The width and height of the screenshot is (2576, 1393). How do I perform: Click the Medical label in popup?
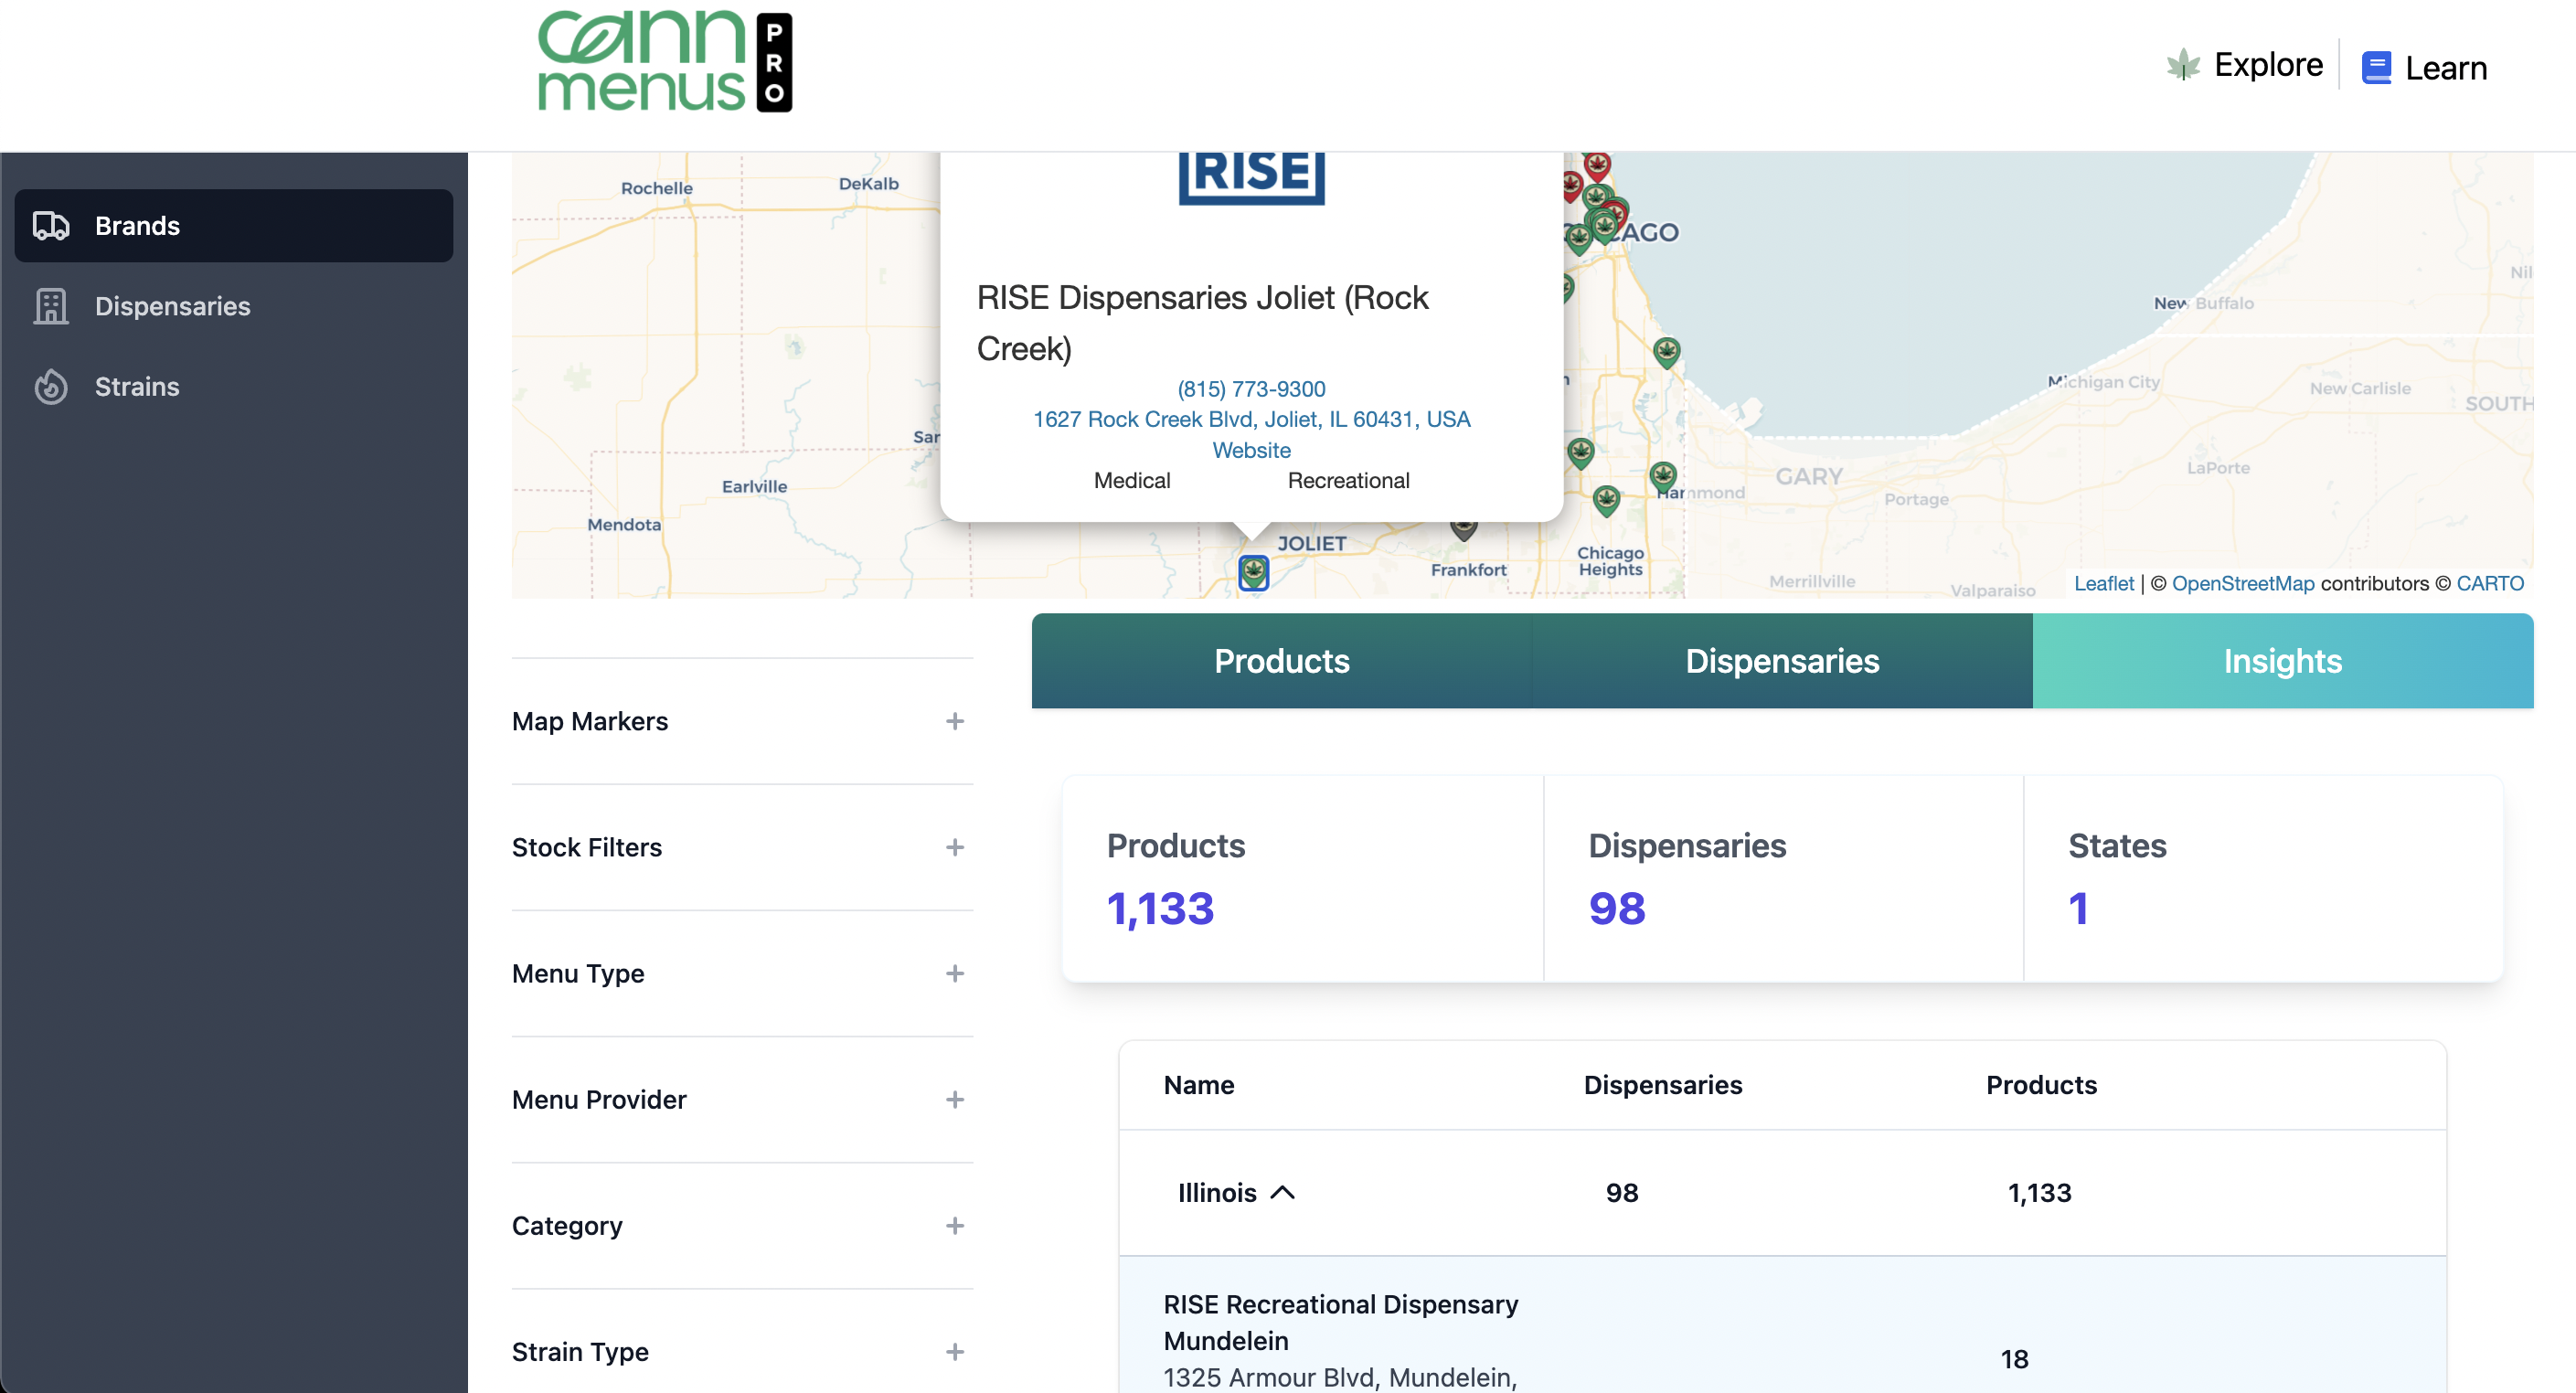pos(1131,481)
